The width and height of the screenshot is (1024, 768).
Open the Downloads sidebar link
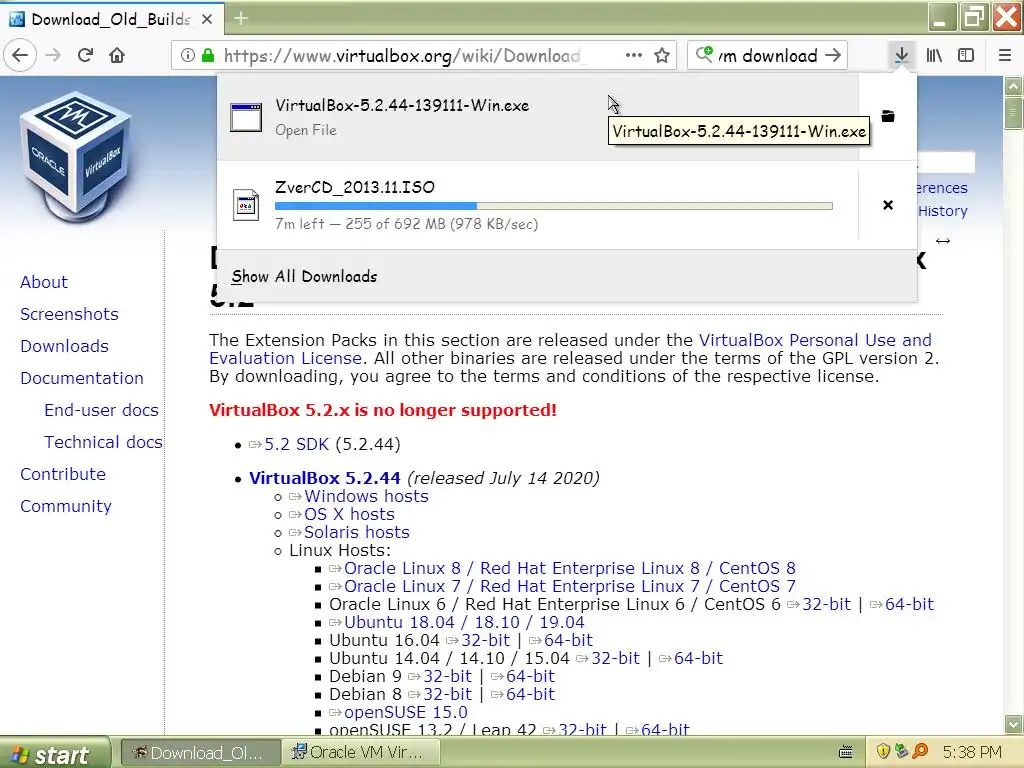[x=64, y=346]
